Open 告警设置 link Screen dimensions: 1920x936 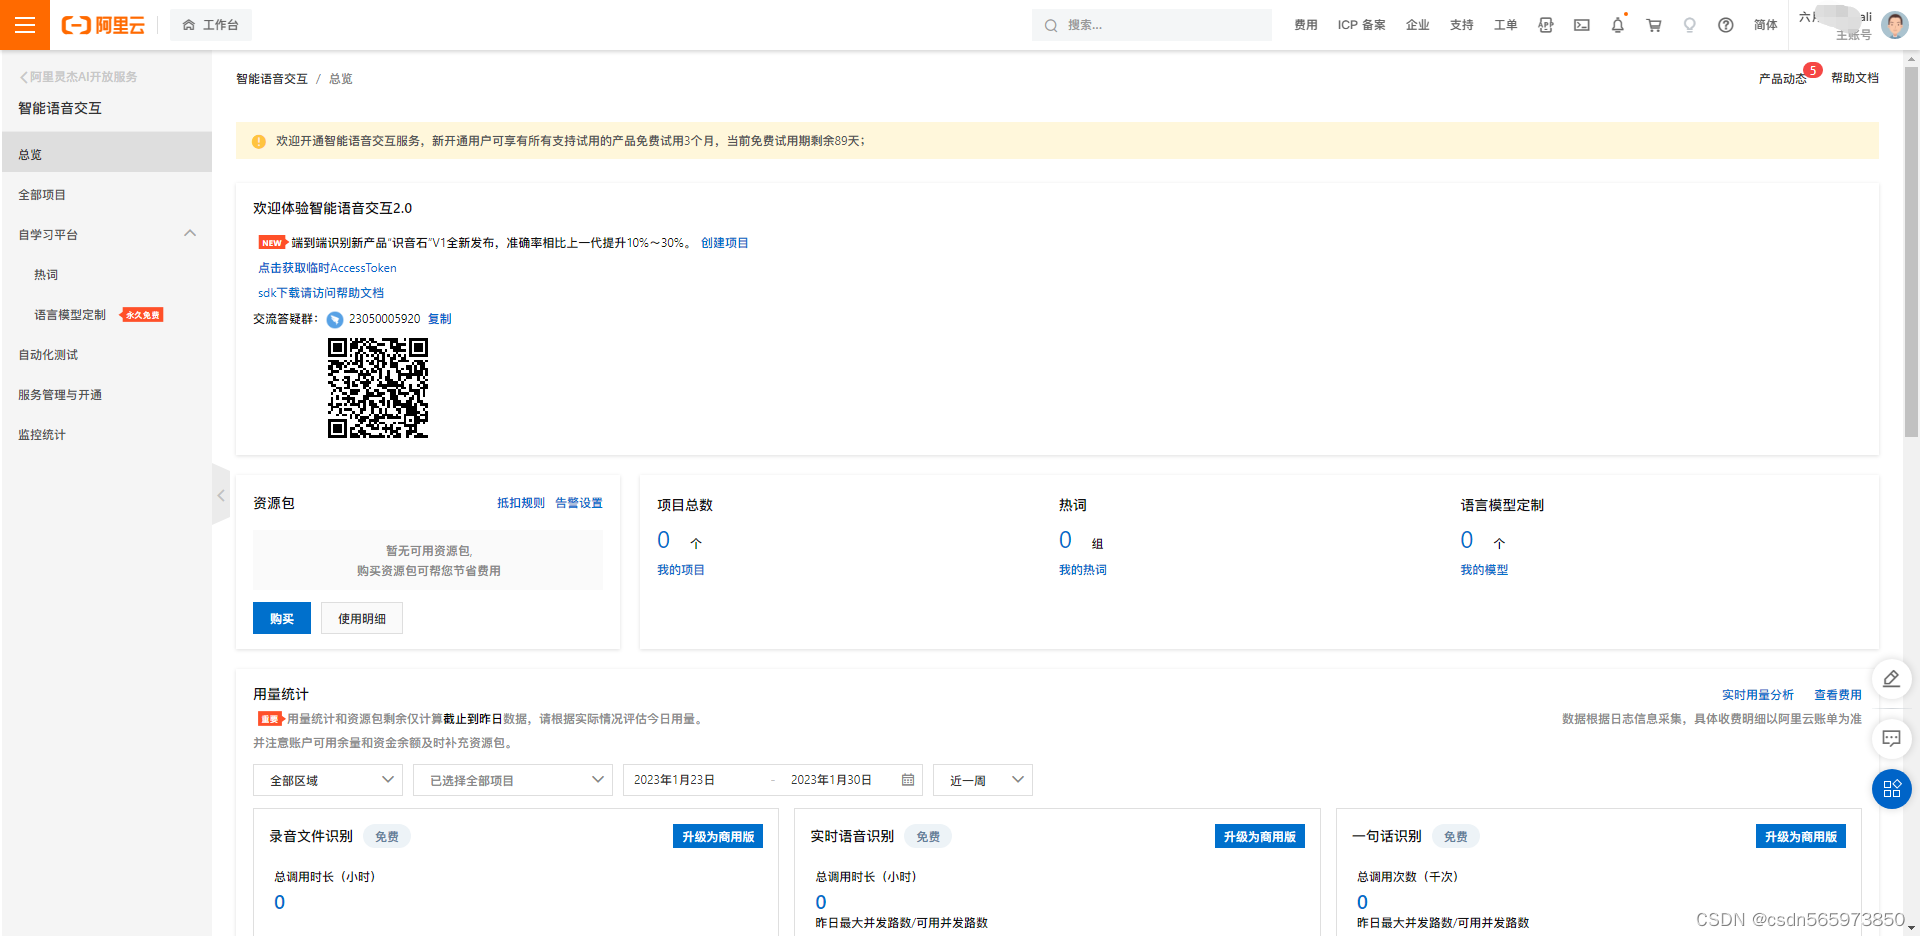click(579, 503)
